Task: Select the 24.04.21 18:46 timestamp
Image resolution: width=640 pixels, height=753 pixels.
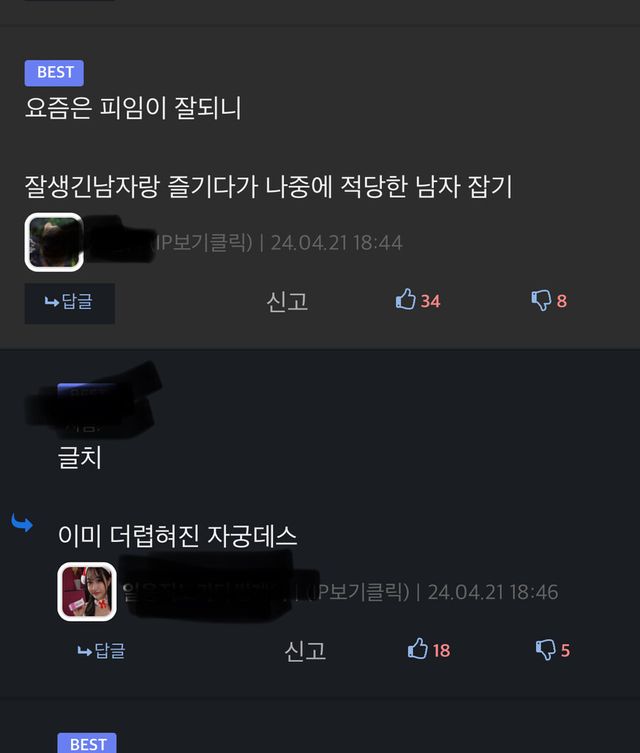Action: (493, 592)
